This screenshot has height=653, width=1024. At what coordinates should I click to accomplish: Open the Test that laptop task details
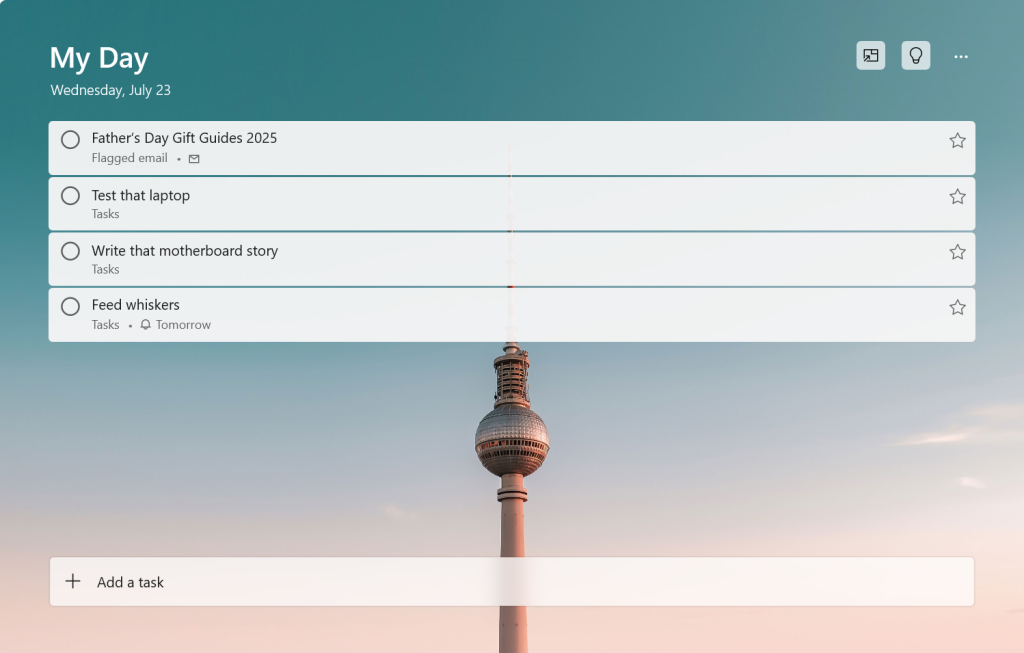(141, 196)
